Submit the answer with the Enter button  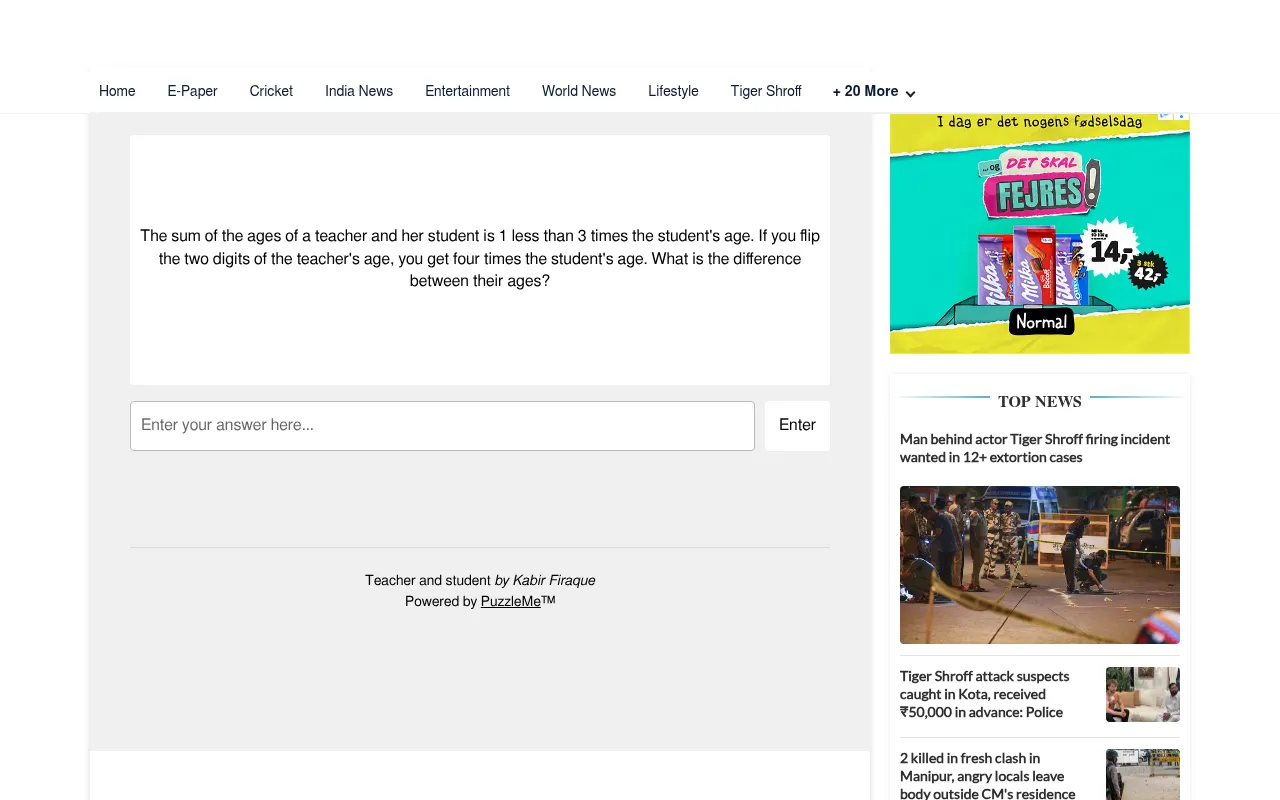797,426
